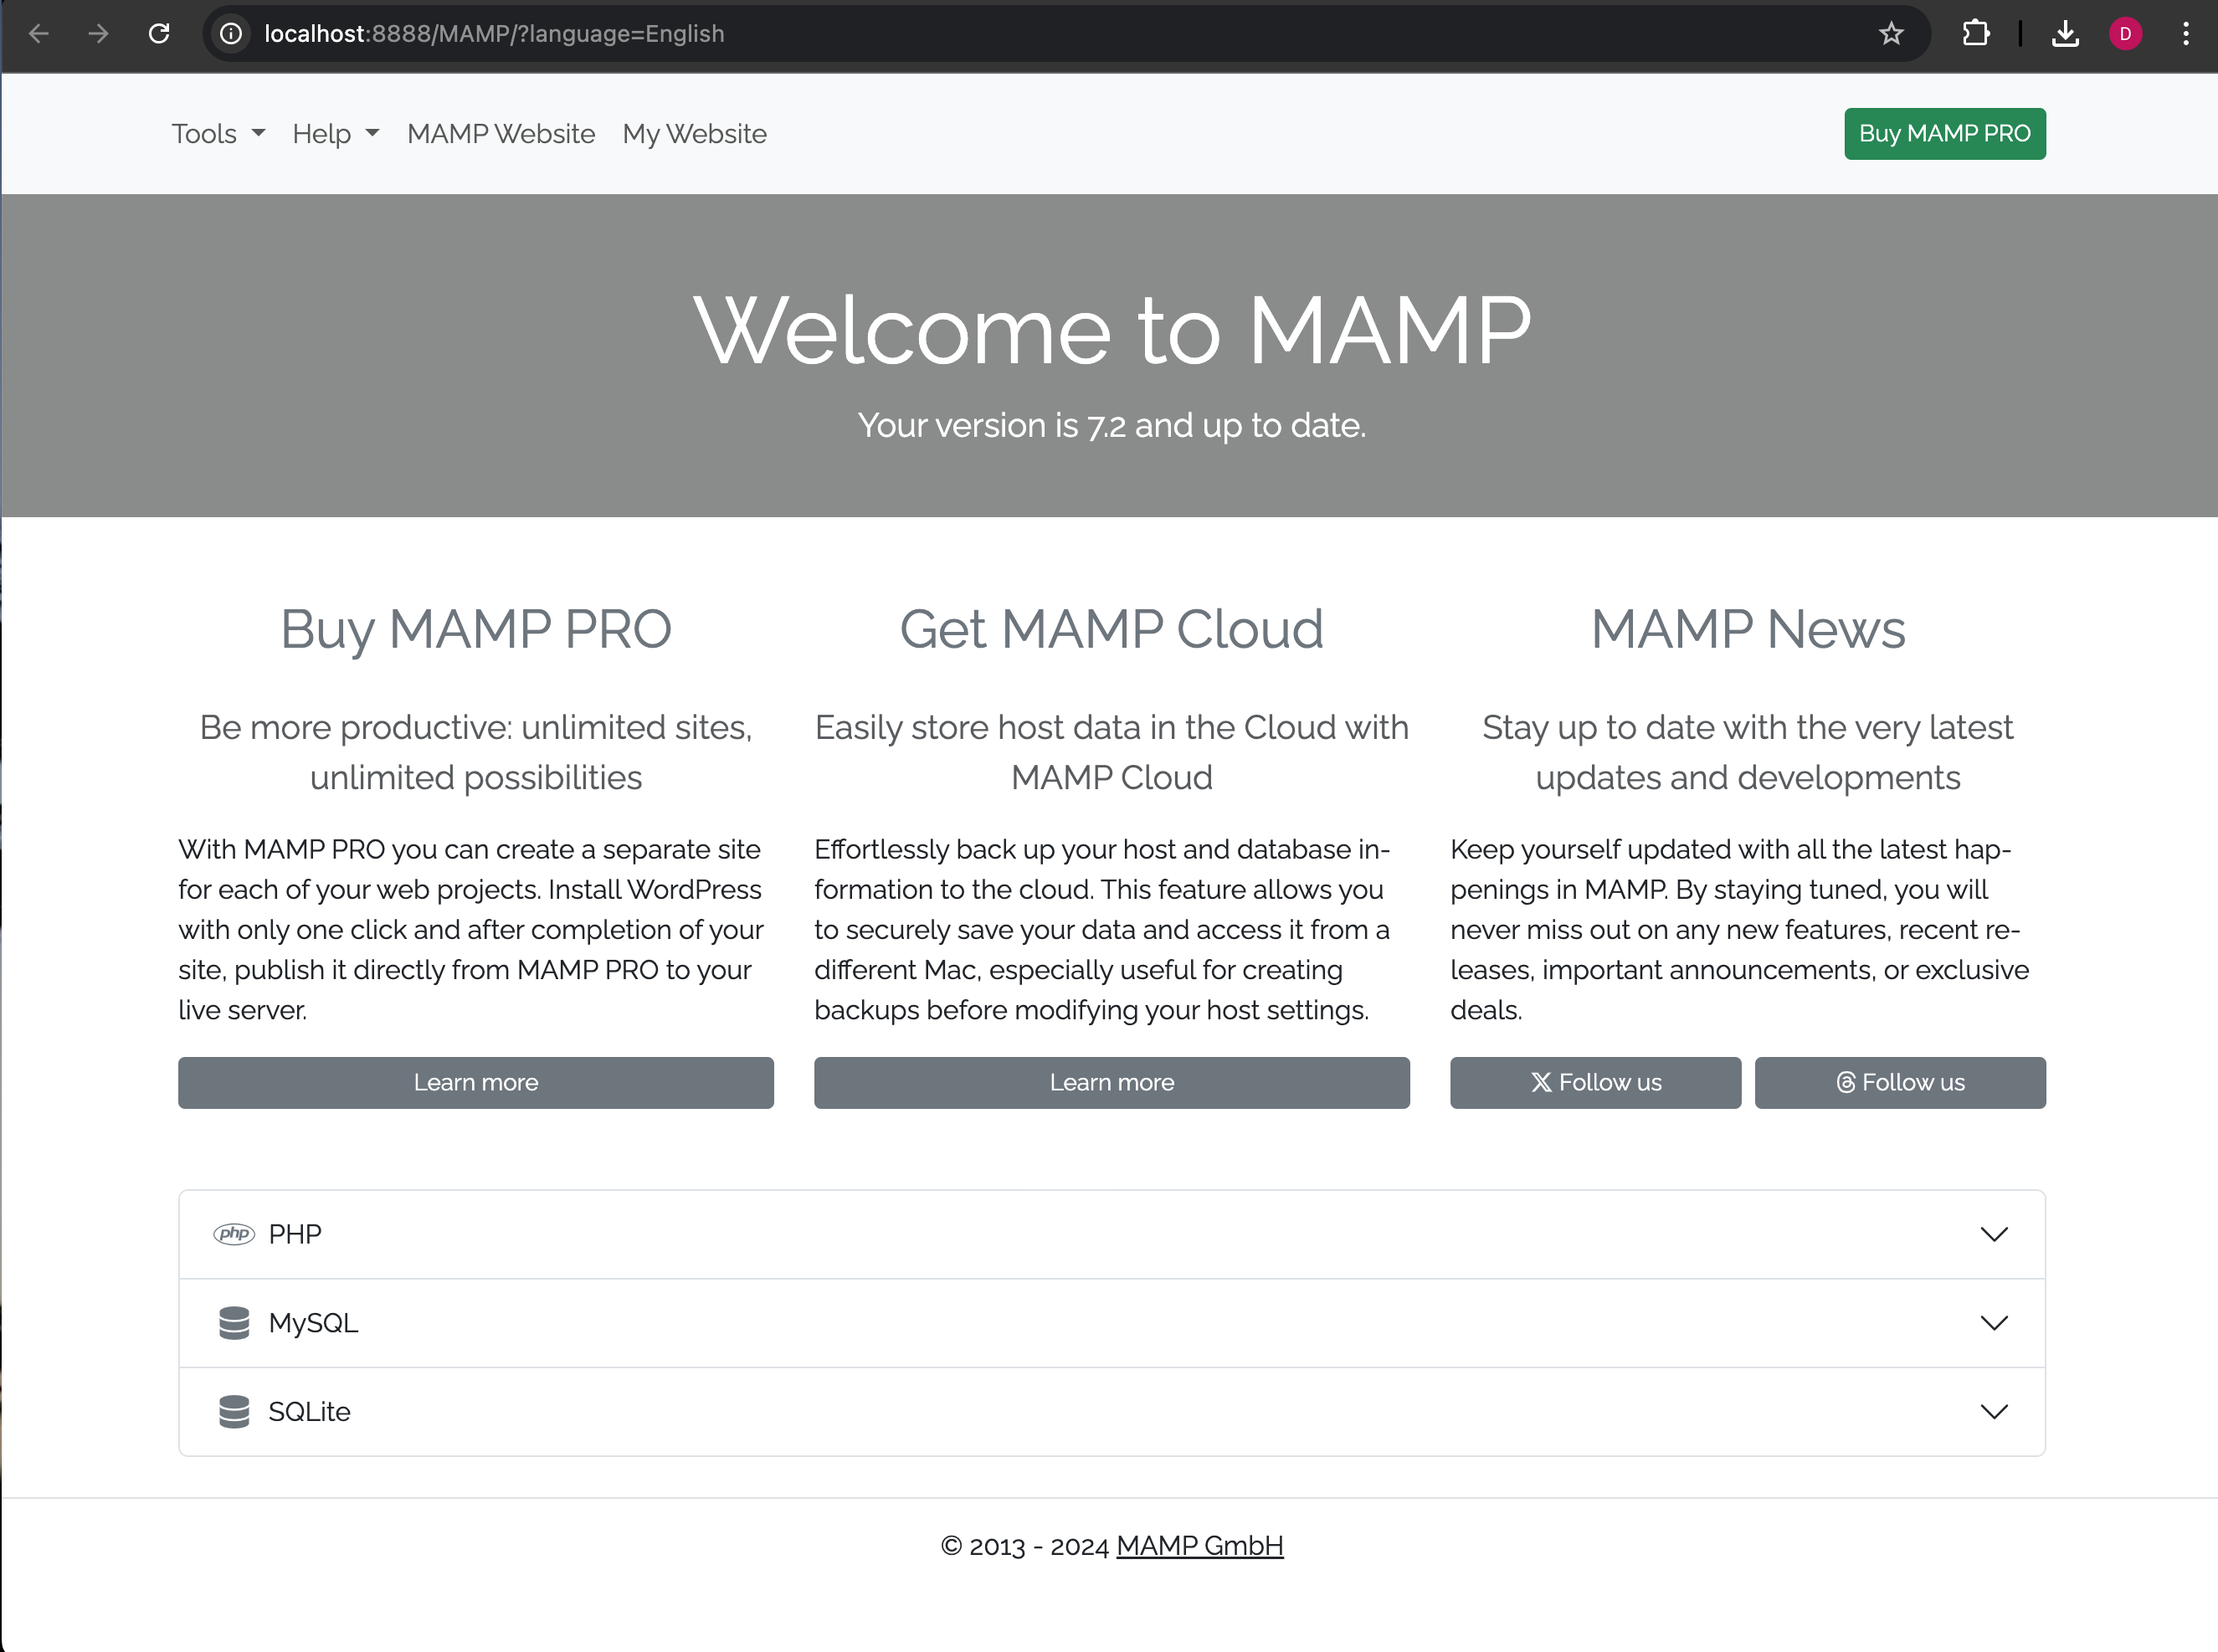View site information icon in address bar
Viewport: 2218px width, 1652px height.
click(231, 34)
